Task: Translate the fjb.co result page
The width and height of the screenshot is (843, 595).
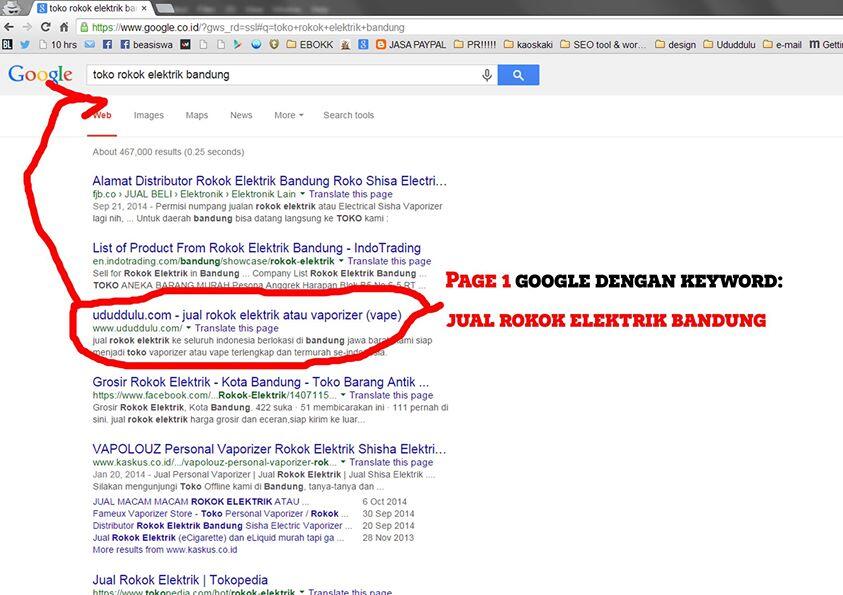Action: pyautogui.click(x=351, y=194)
